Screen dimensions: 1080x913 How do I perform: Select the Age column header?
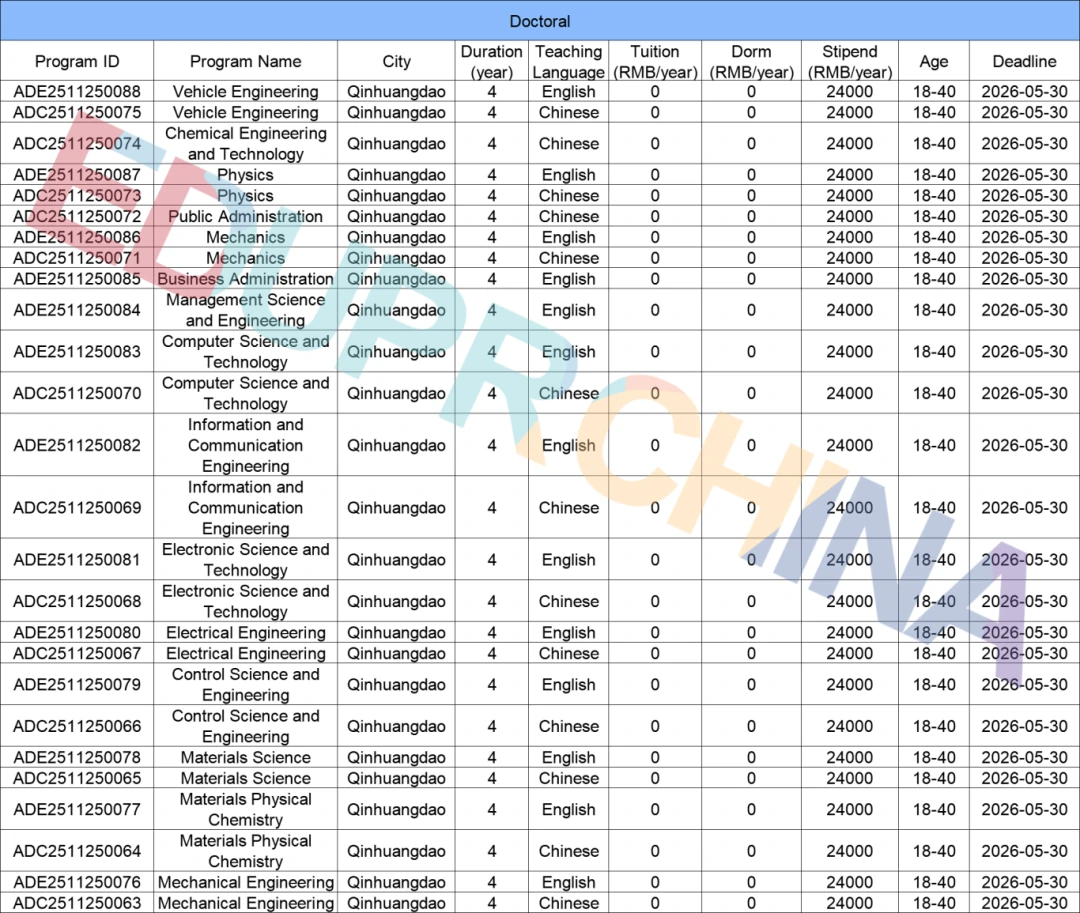pos(933,61)
